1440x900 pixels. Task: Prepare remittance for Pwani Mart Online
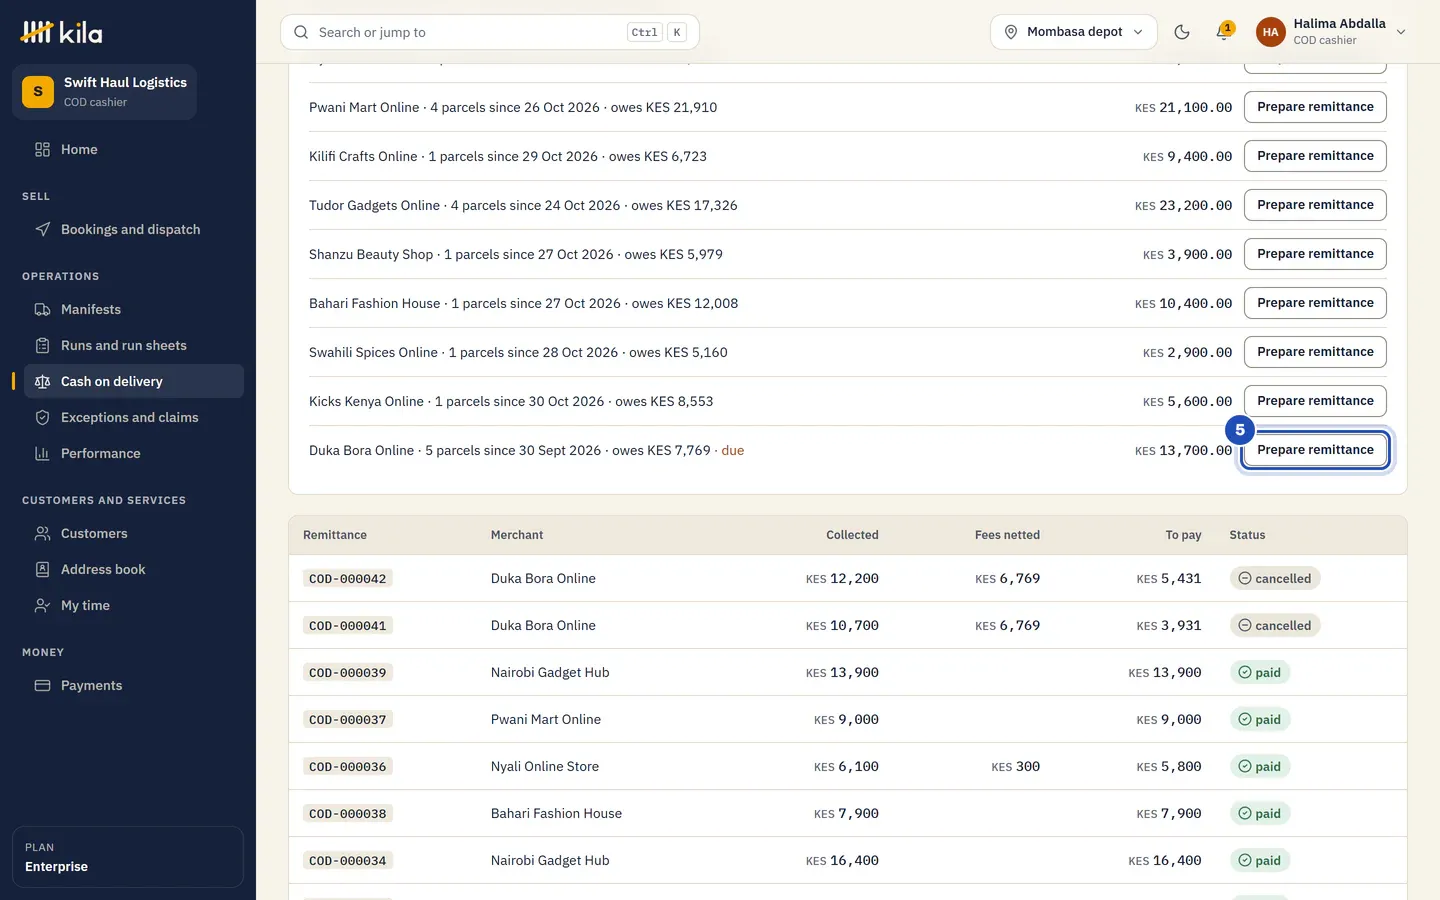(1315, 107)
